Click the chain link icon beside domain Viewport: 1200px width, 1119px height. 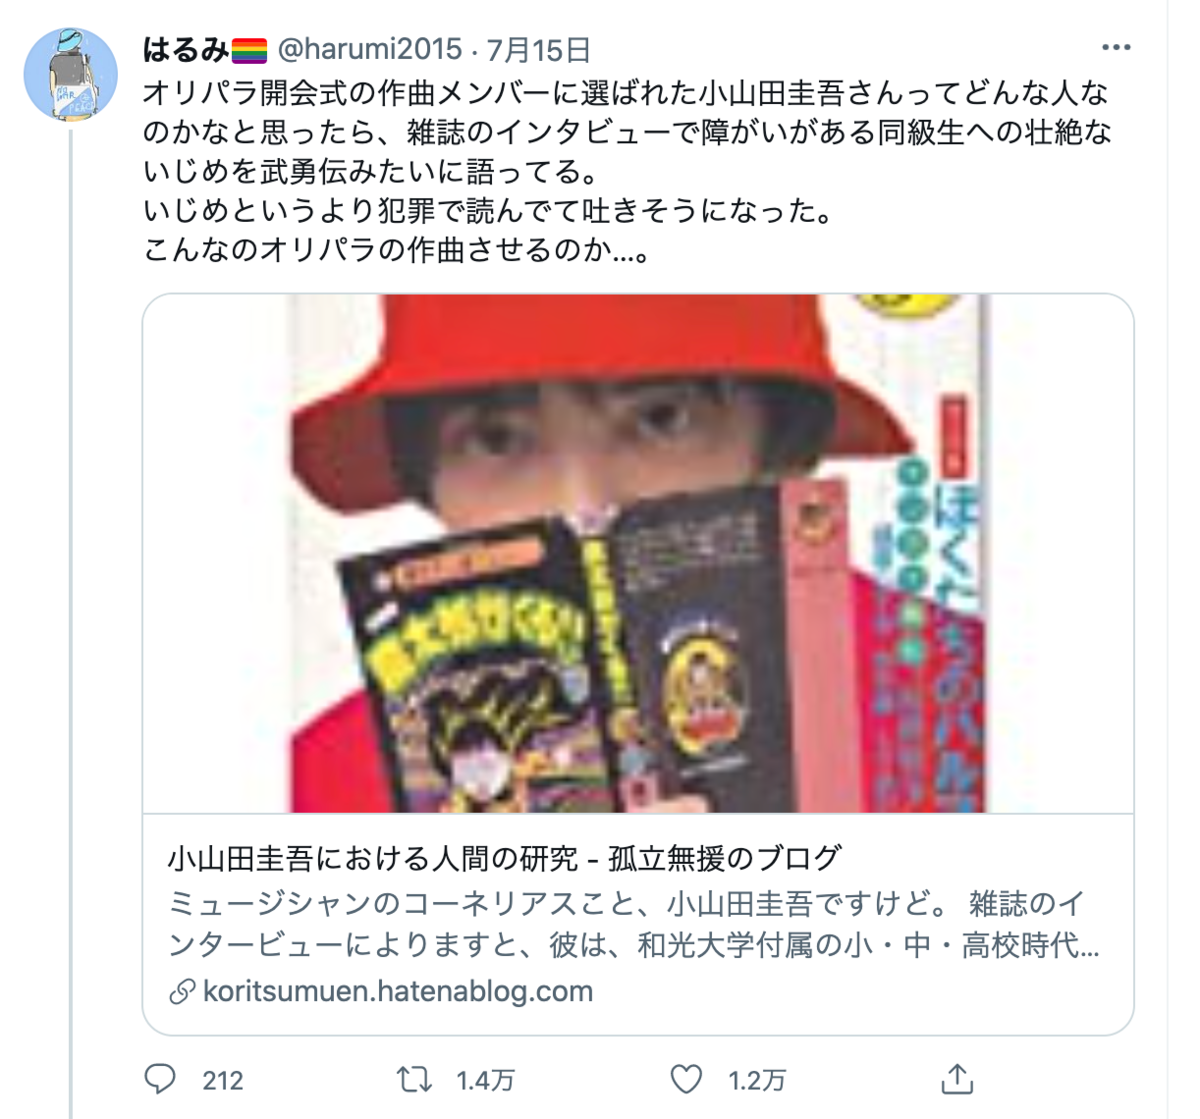tap(182, 992)
